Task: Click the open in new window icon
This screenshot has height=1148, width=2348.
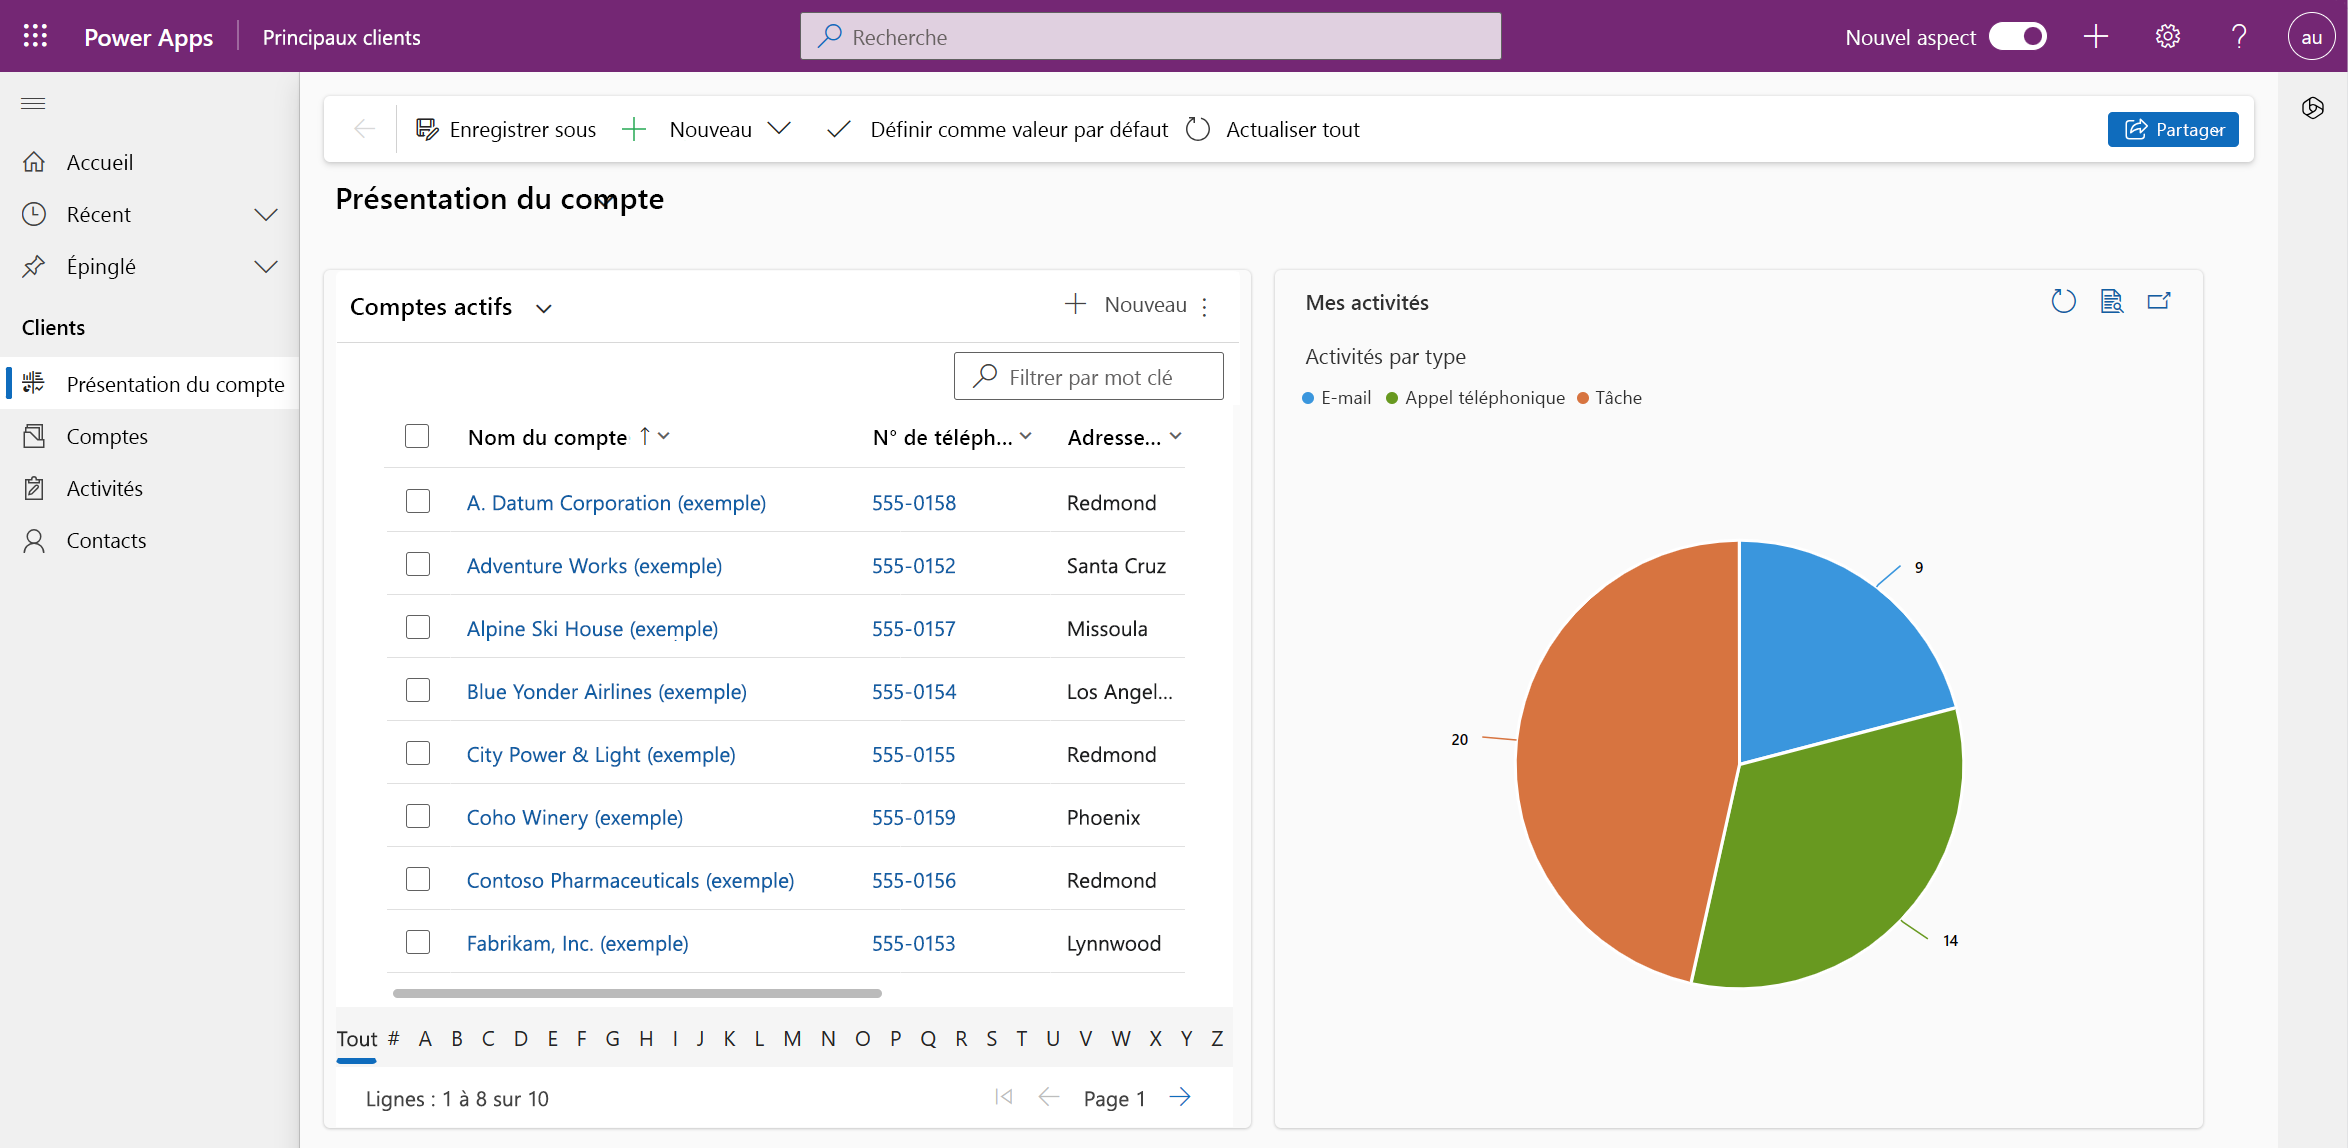Action: point(2161,299)
